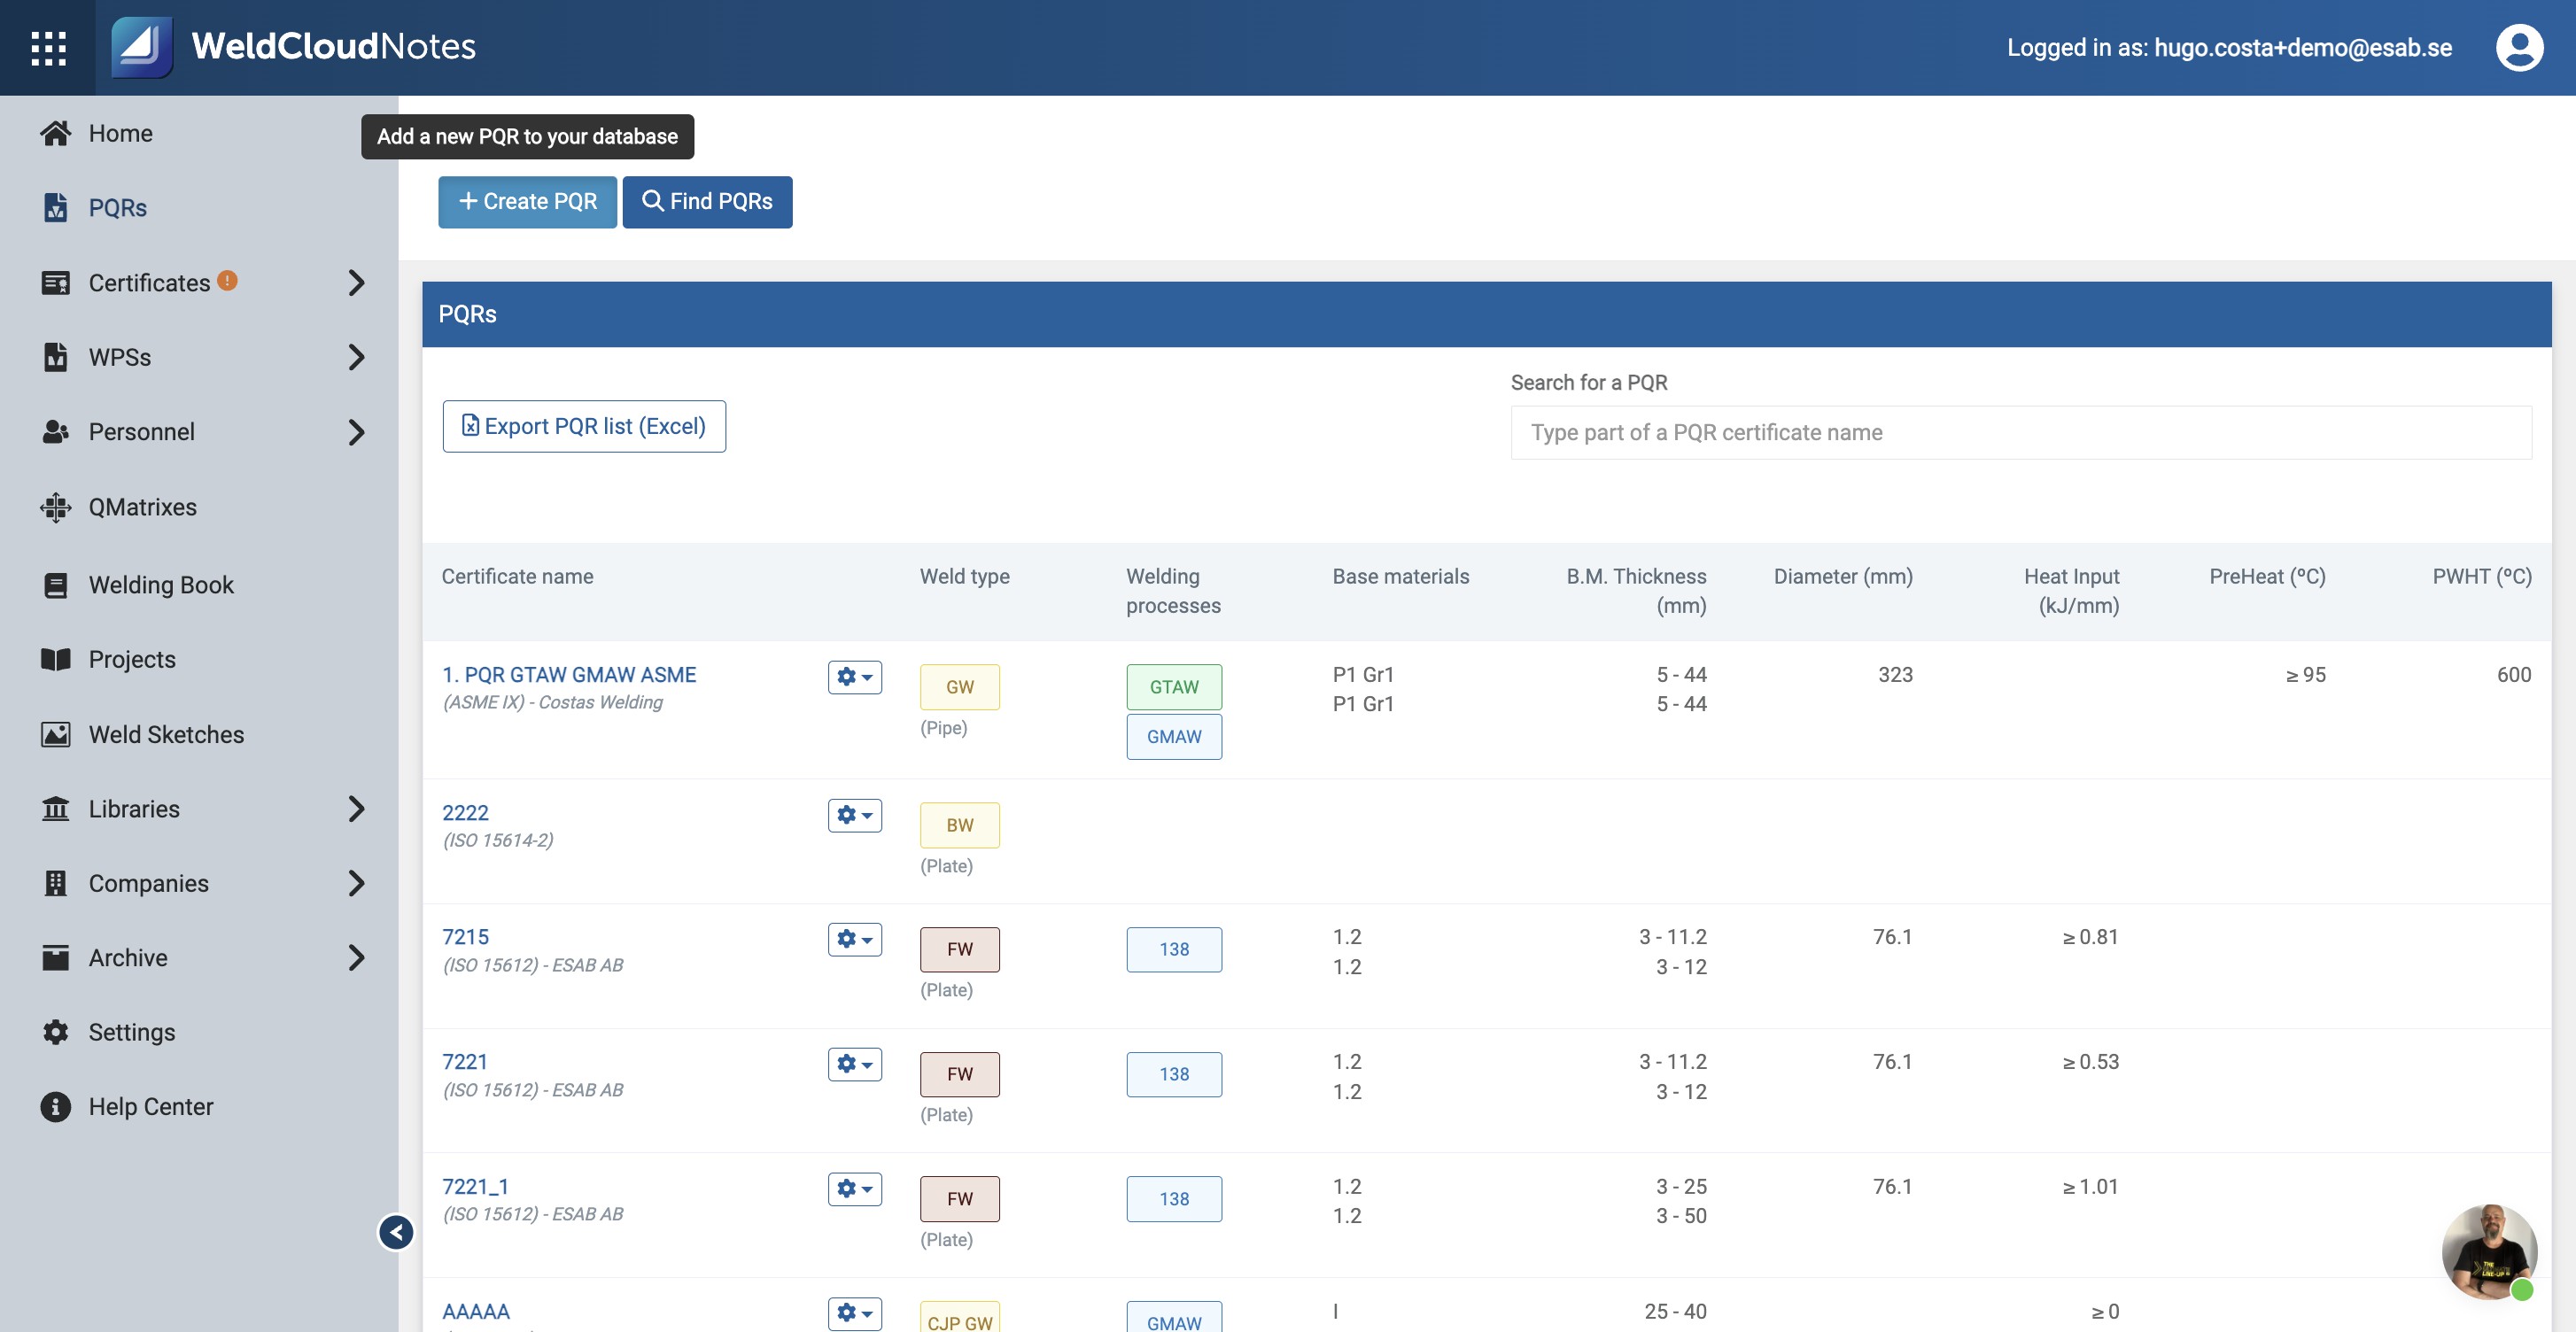Open Welding Book from the sidebar
Screen dimensions: 2576x1332
click(x=161, y=585)
